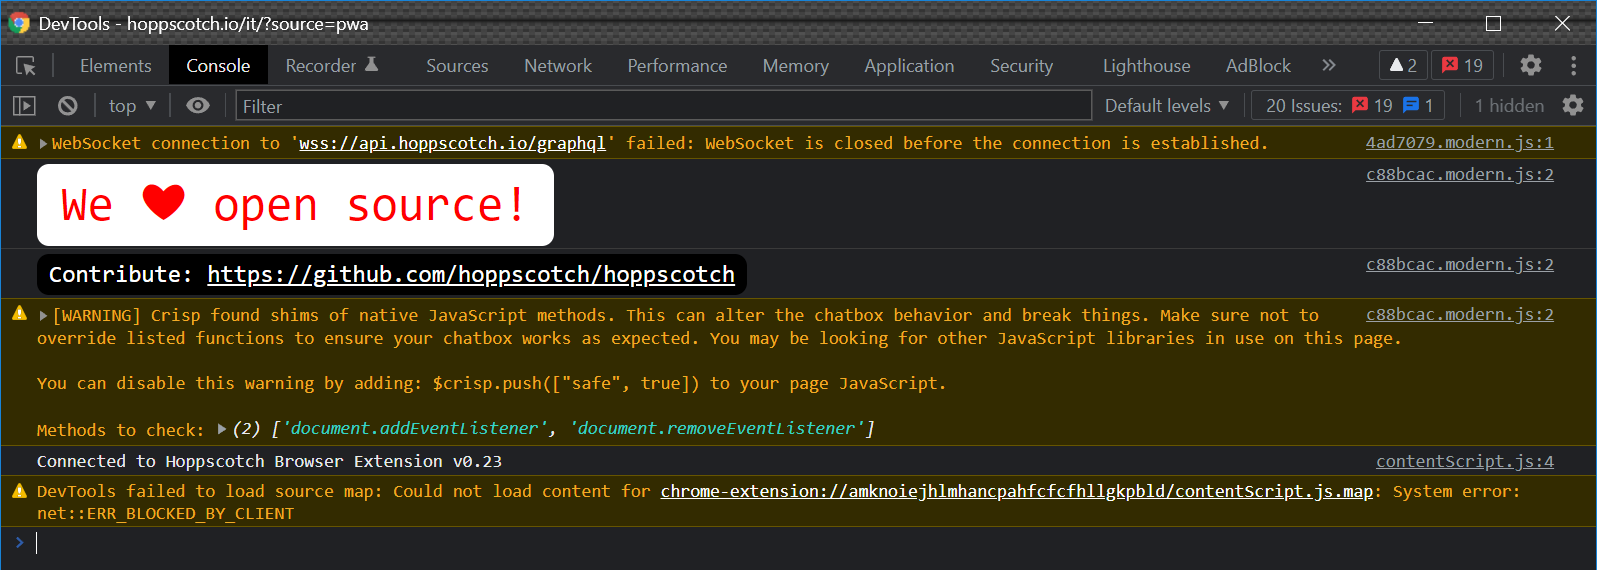Image resolution: width=1597 pixels, height=570 pixels.
Task: Maximize the DevTools window
Action: coord(1493,23)
